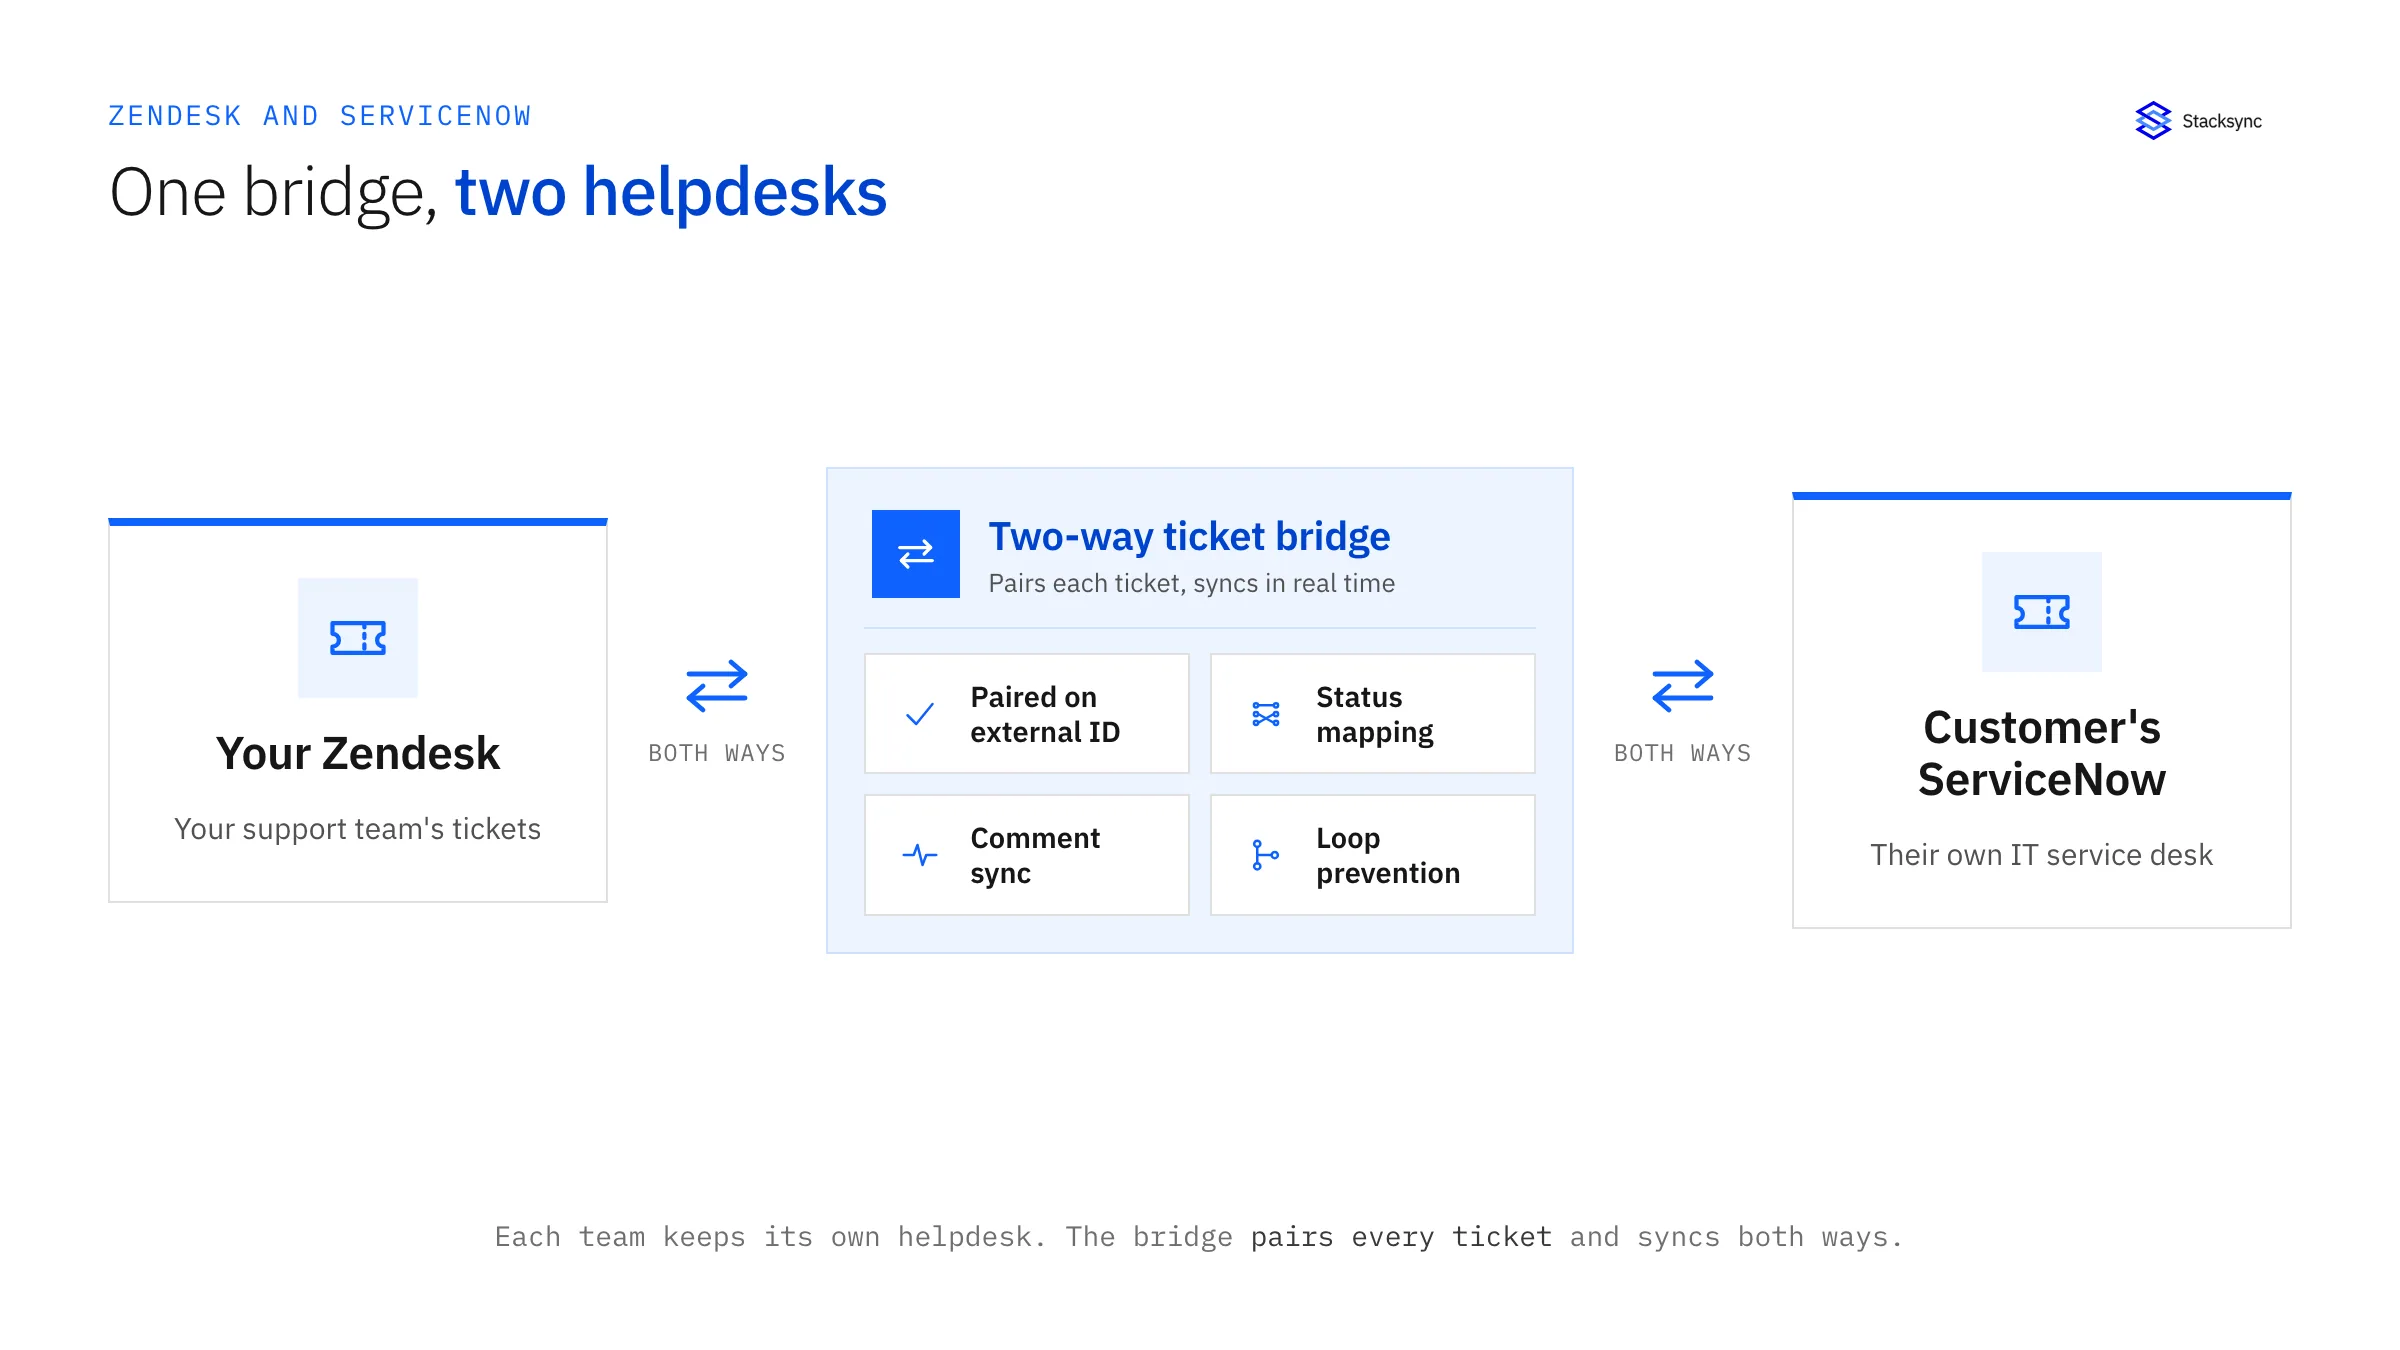Viewport: 2400px width, 1350px height.
Task: Select the Paired on external ID card
Action: 1027,714
